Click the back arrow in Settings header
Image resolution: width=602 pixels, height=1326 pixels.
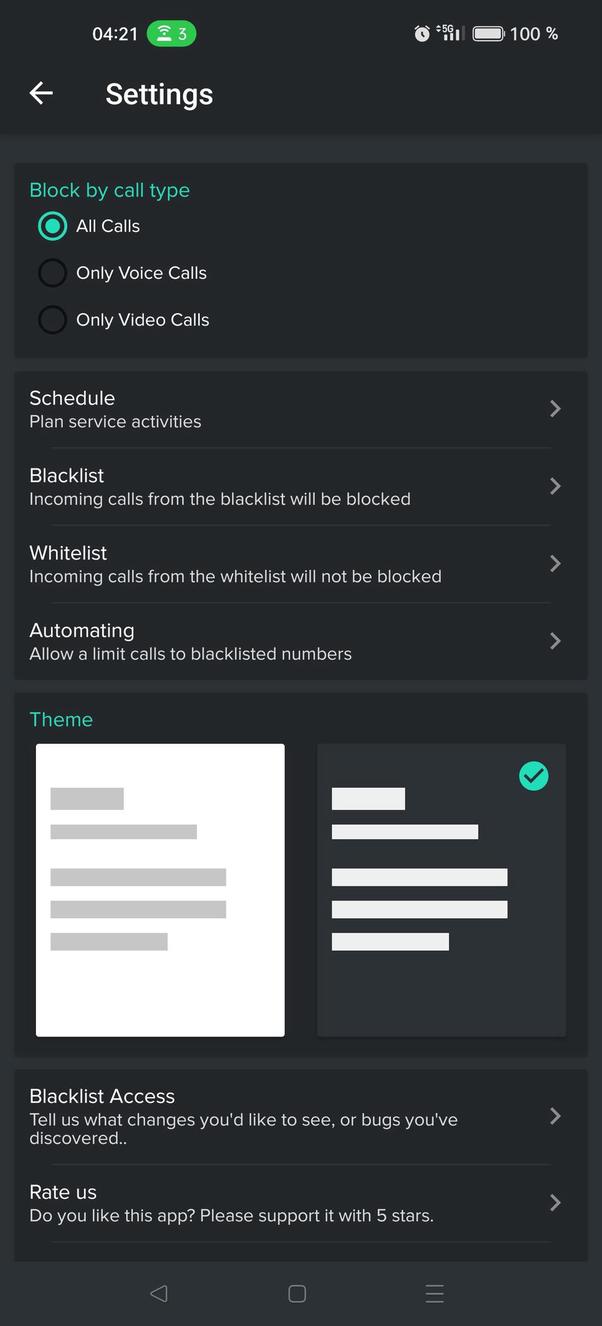click(x=41, y=93)
